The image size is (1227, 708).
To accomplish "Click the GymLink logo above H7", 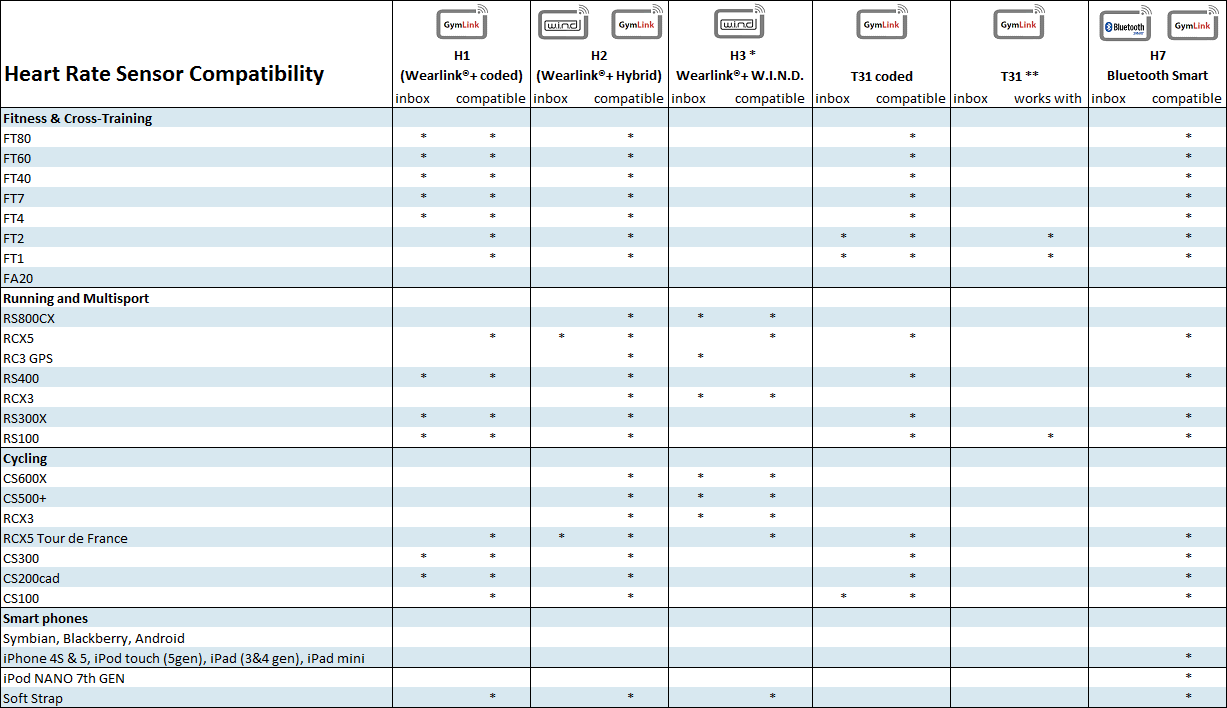I will pyautogui.click(x=1193, y=23).
